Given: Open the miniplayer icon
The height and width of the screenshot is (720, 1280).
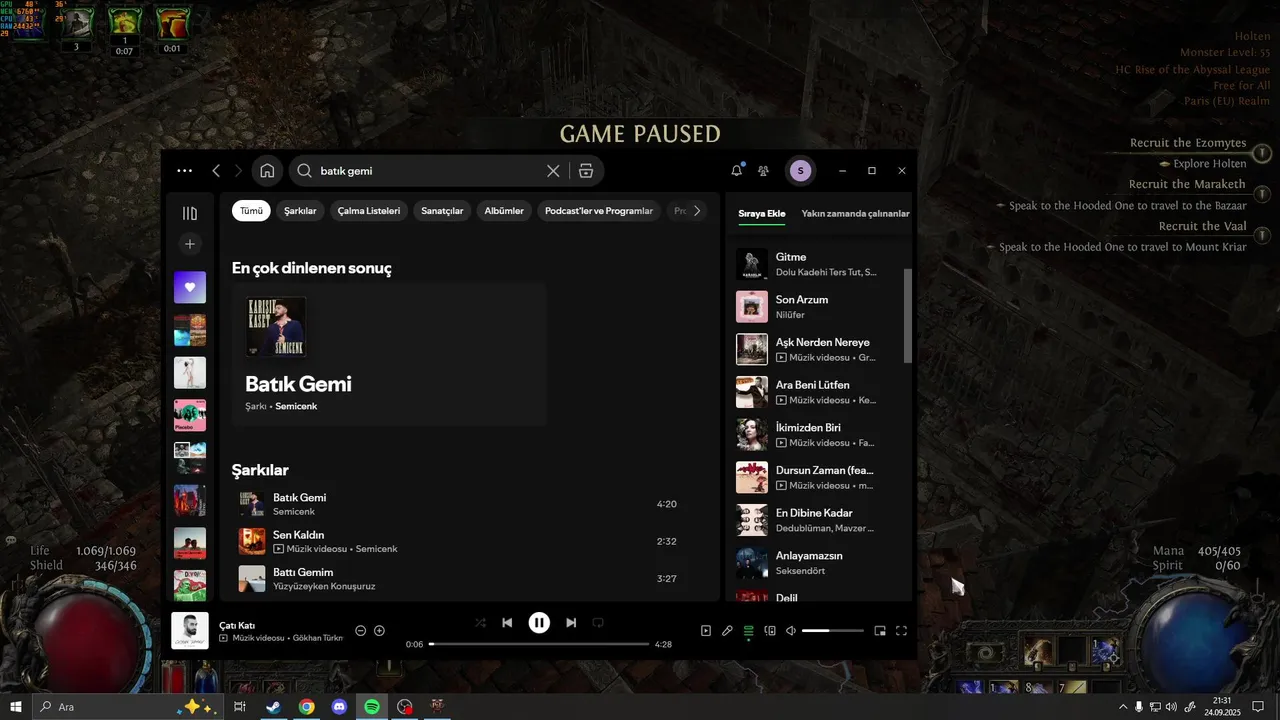Looking at the screenshot, I should point(880,631).
